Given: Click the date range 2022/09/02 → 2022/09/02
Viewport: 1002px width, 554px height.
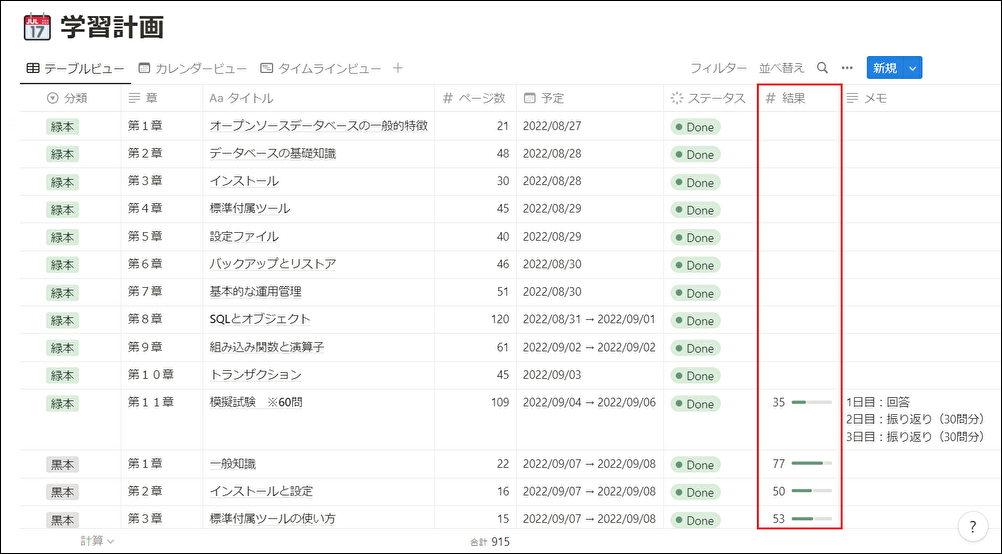Looking at the screenshot, I should coord(589,347).
